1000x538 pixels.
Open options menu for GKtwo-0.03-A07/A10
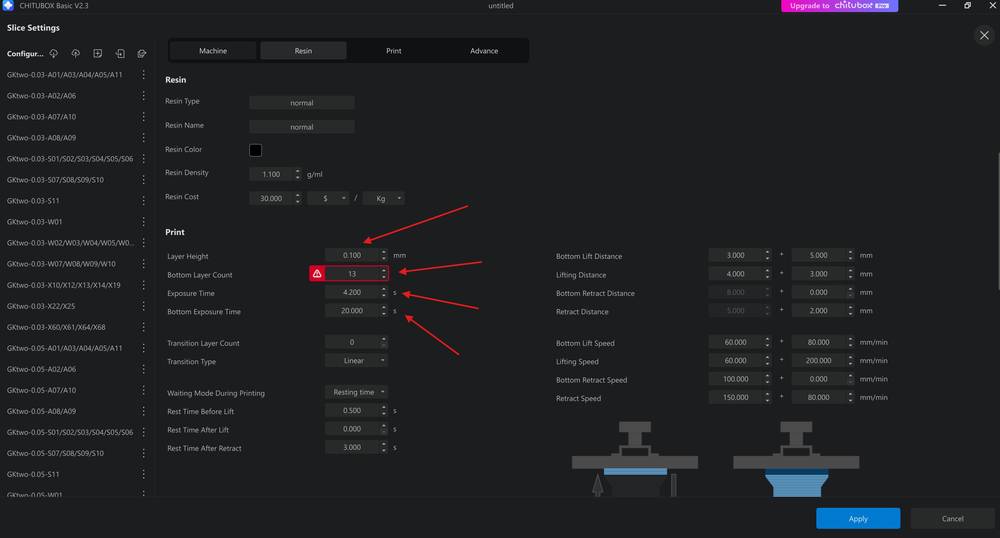pyautogui.click(x=143, y=117)
